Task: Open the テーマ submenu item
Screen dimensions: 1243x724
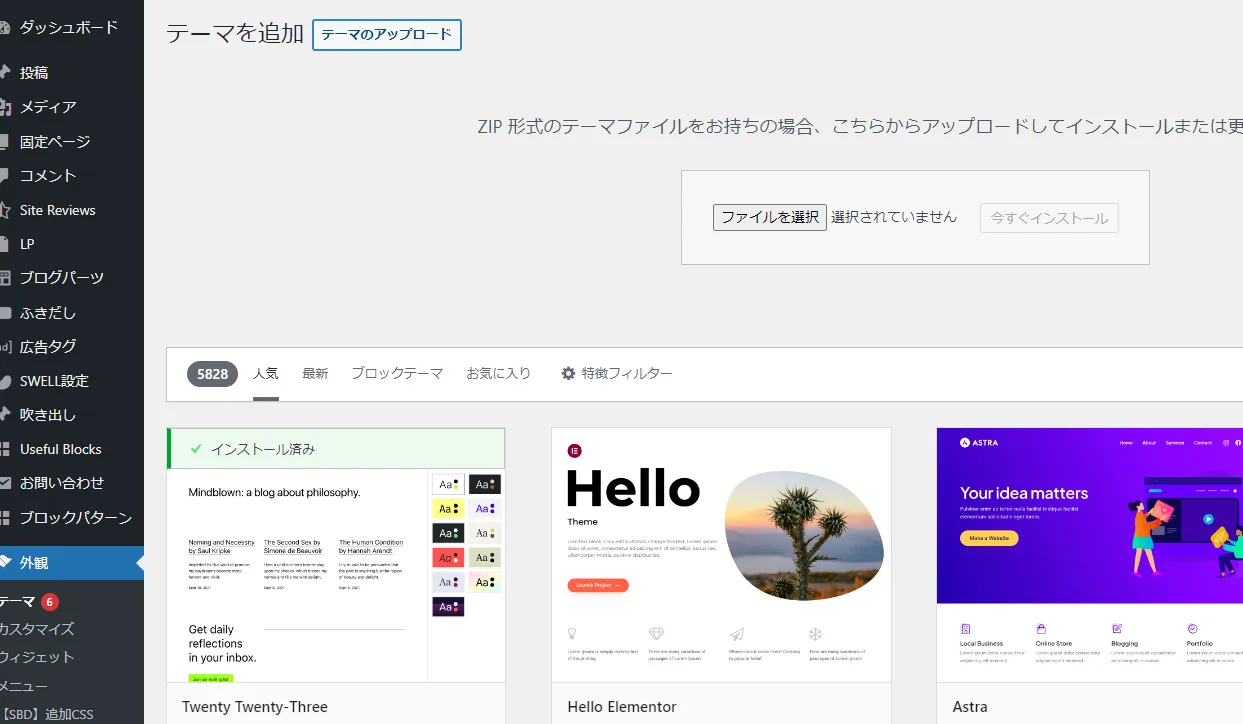Action: tap(18, 601)
